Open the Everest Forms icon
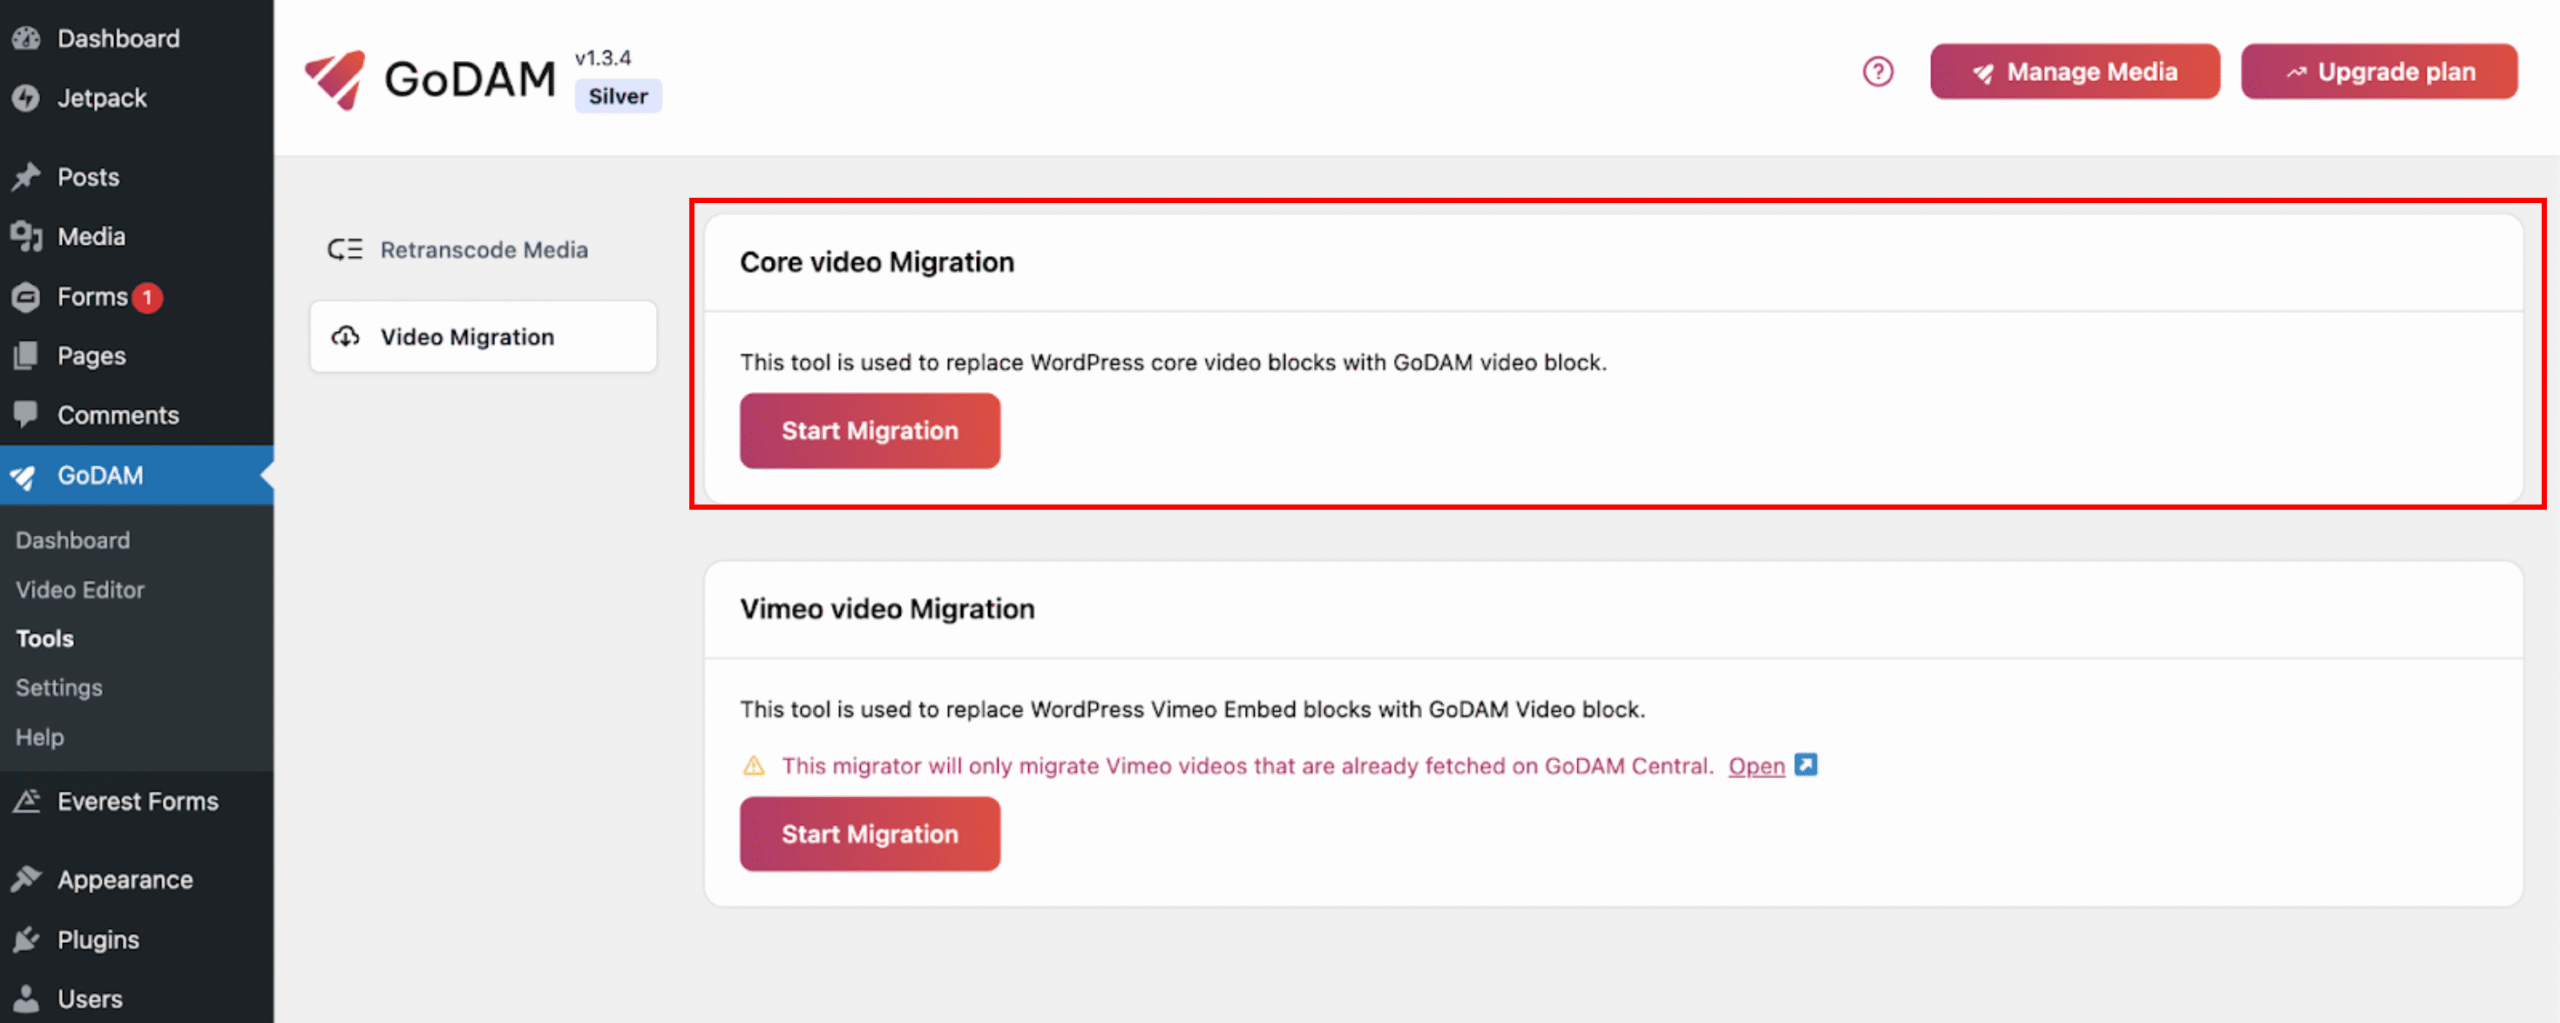 [x=27, y=800]
